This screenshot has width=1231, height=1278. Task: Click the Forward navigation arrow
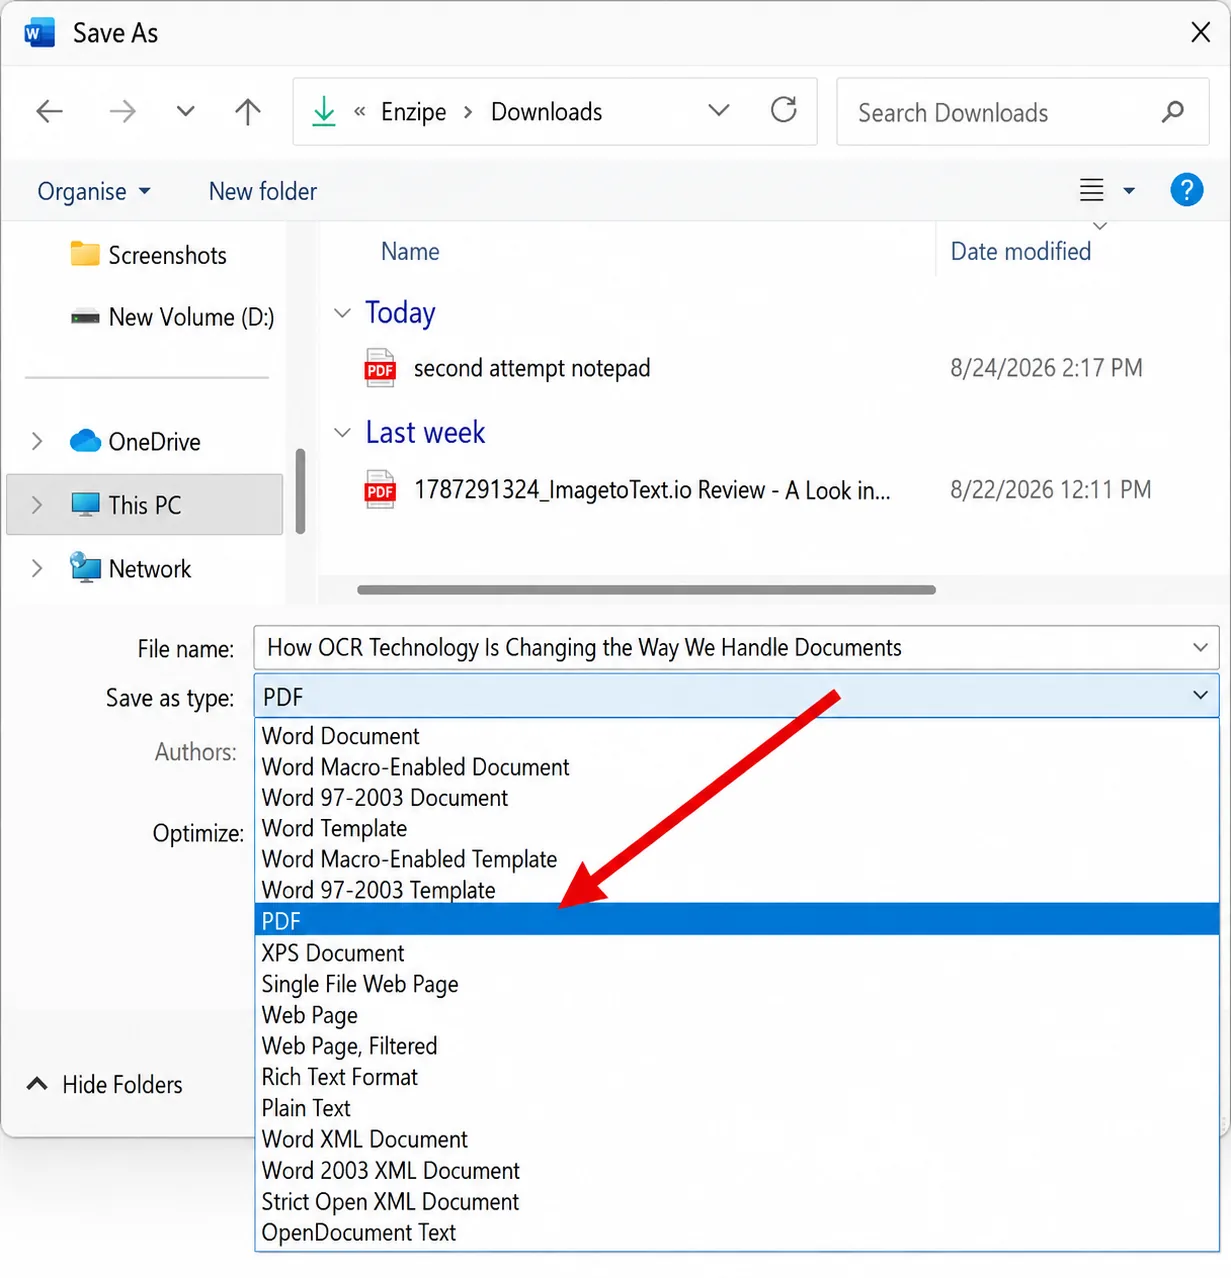point(122,111)
